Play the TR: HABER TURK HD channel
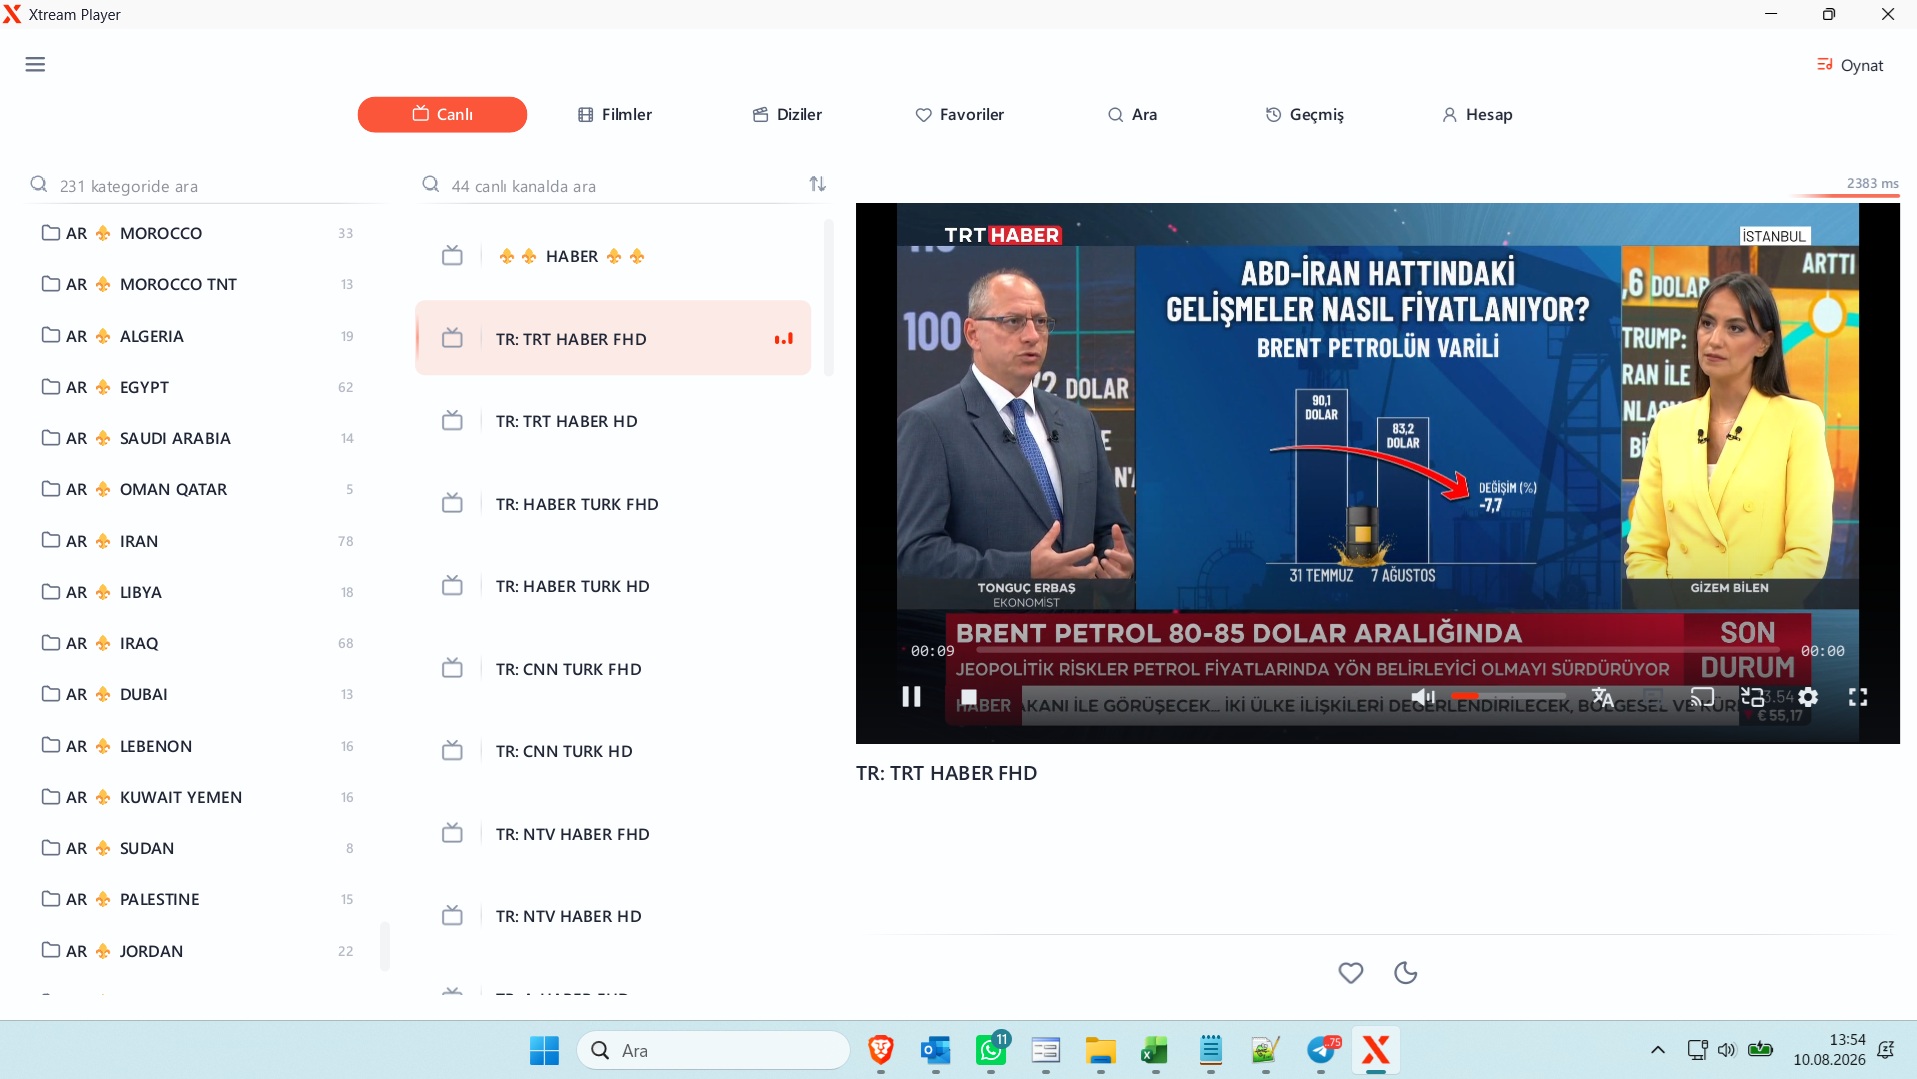Screen dimensions: 1917x1079 coord(613,586)
